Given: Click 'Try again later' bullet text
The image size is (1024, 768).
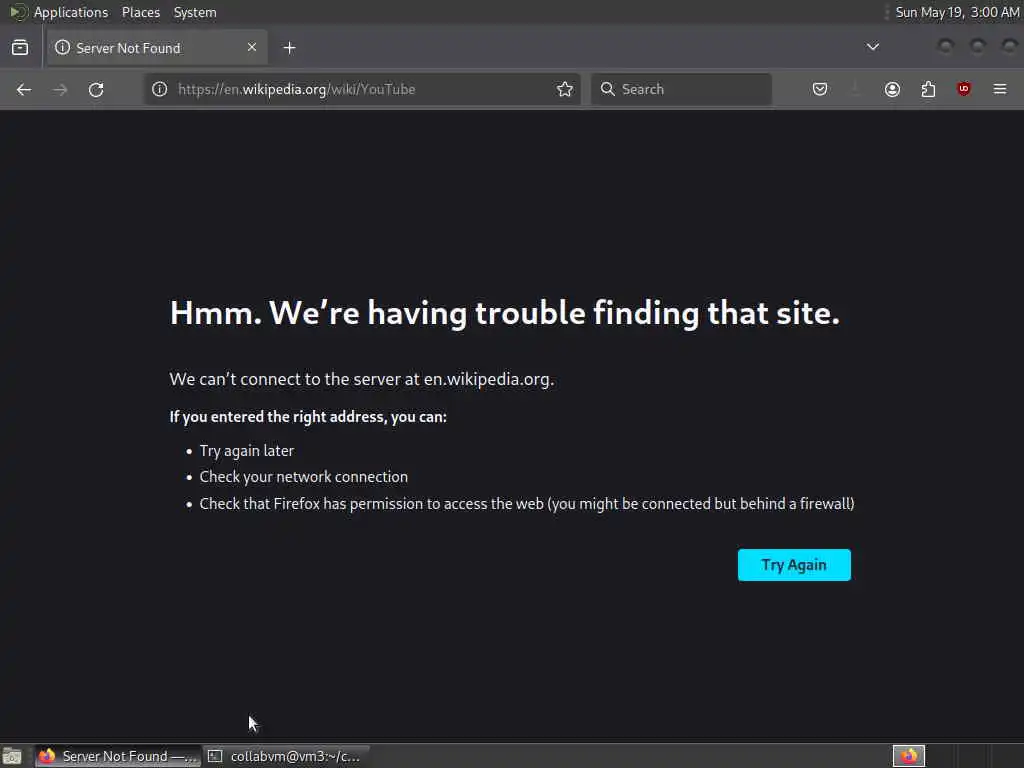Looking at the screenshot, I should pos(247,451).
